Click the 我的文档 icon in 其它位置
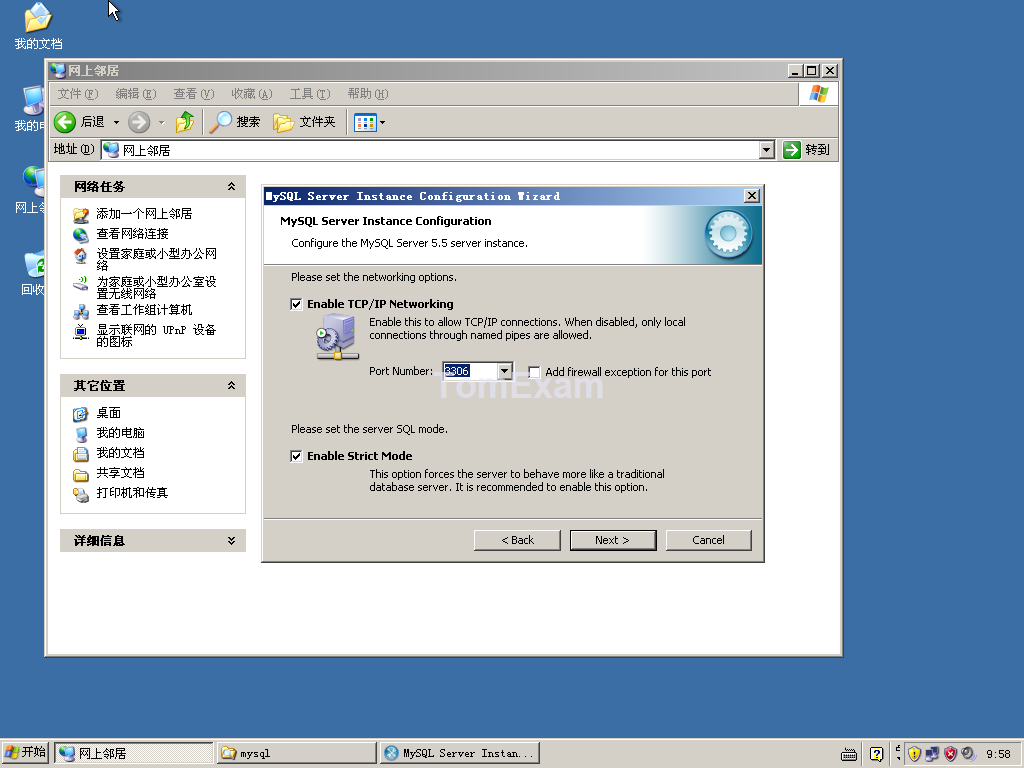 coord(80,454)
